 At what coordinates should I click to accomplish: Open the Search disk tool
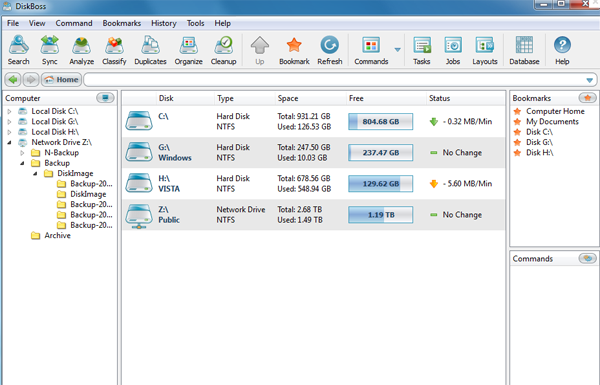[x=18, y=50]
